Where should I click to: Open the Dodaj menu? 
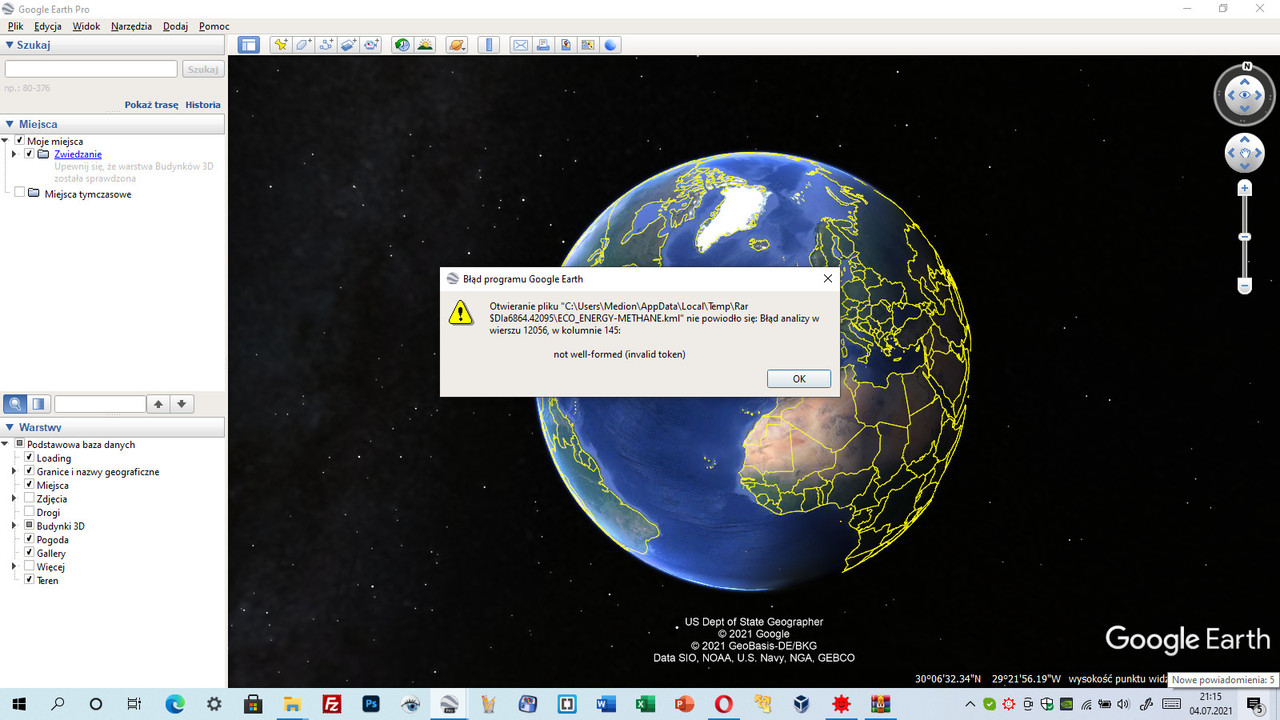tap(176, 26)
